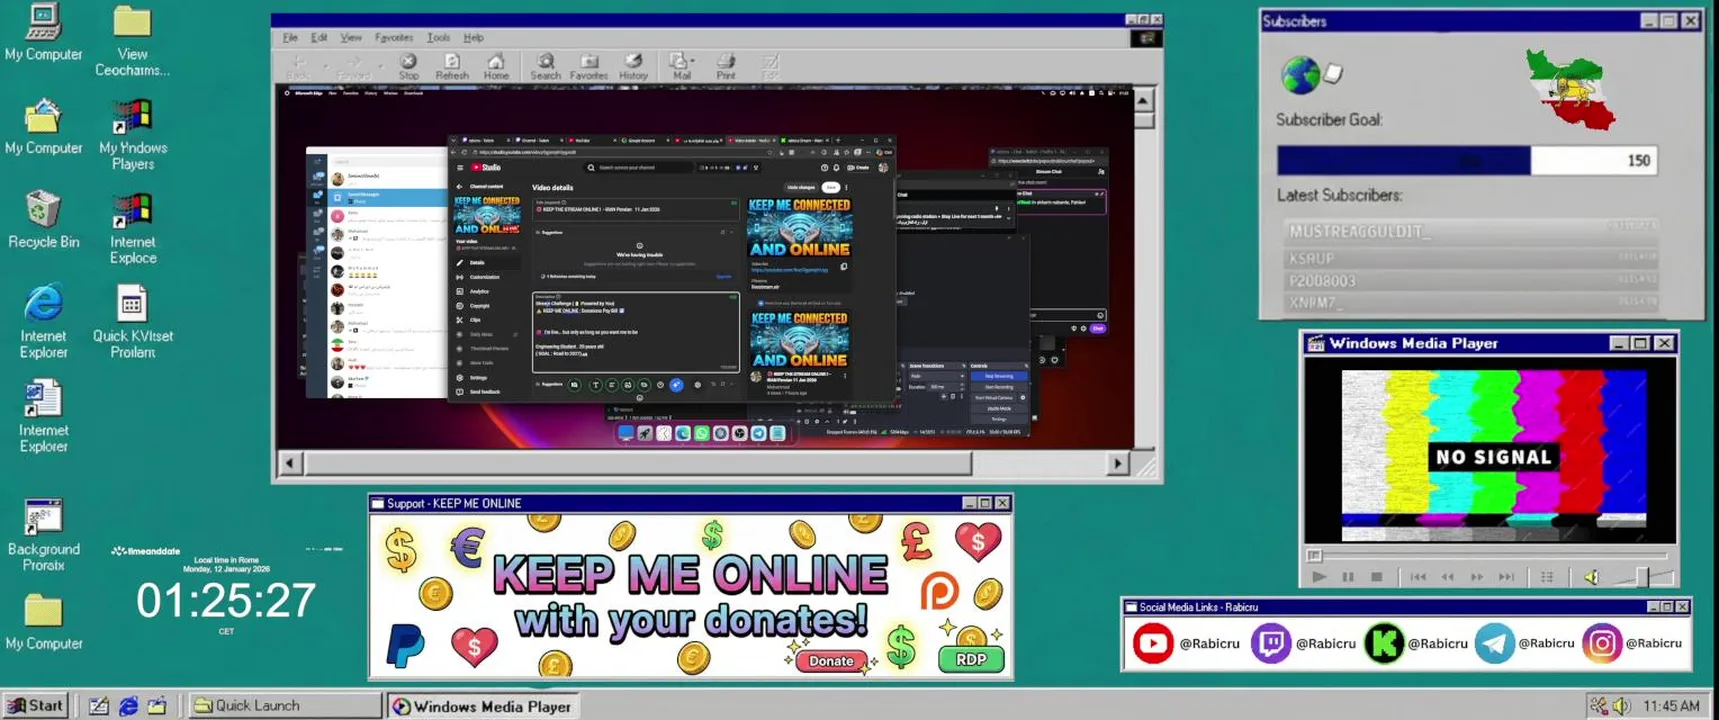Click the Subscriber Goal progress bar

1467,160
